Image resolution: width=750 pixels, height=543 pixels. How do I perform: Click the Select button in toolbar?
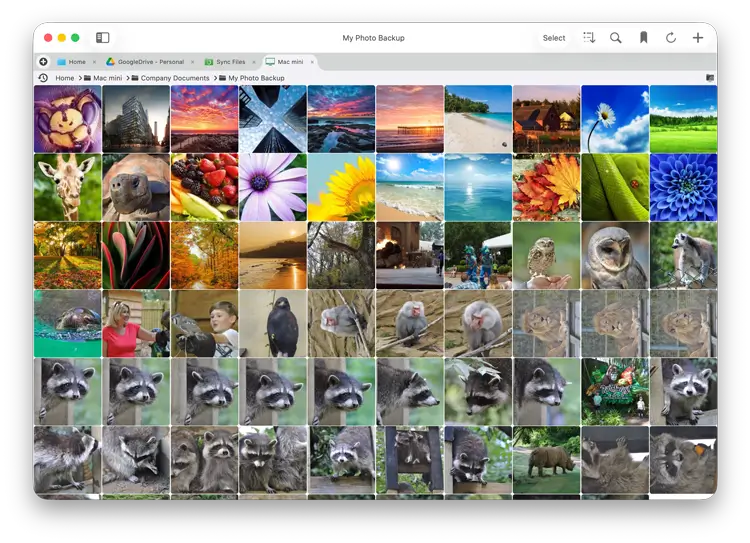pos(554,38)
